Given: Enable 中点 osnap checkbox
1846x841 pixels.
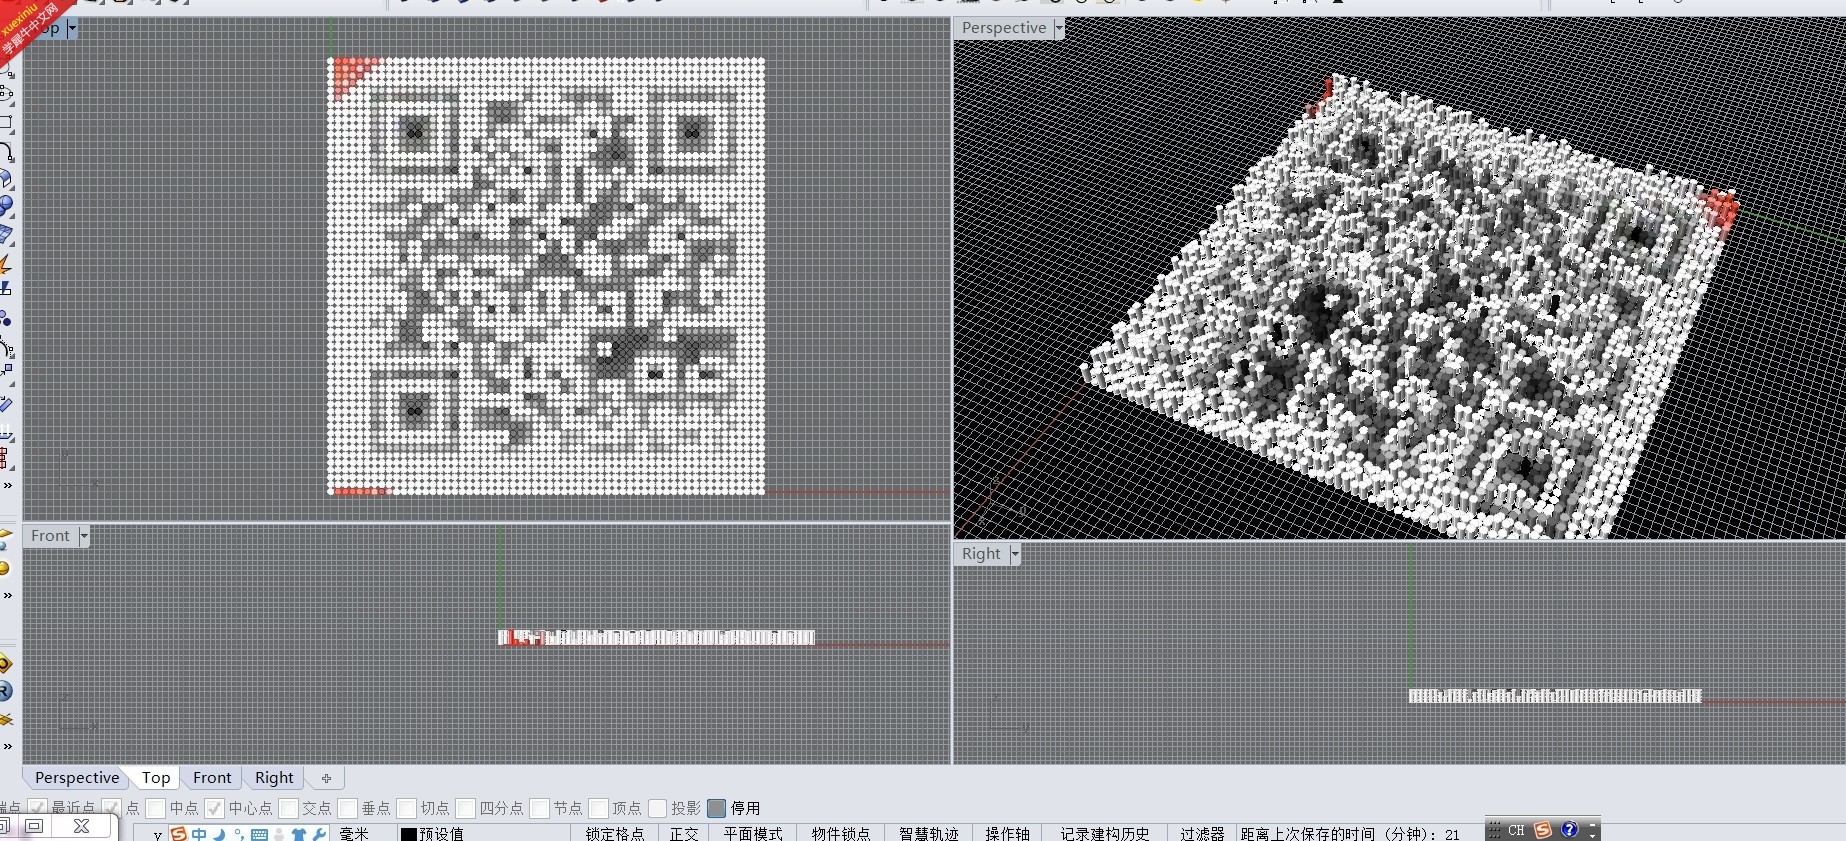Looking at the screenshot, I should coord(155,808).
